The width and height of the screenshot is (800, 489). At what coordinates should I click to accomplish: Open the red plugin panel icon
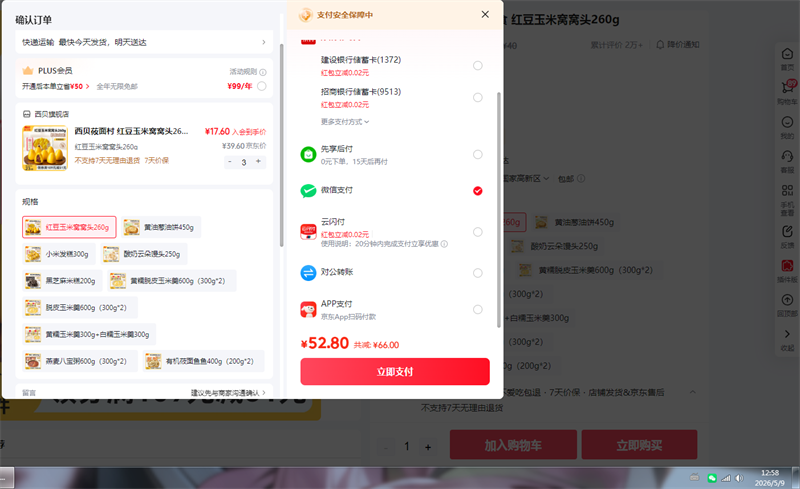[787, 265]
